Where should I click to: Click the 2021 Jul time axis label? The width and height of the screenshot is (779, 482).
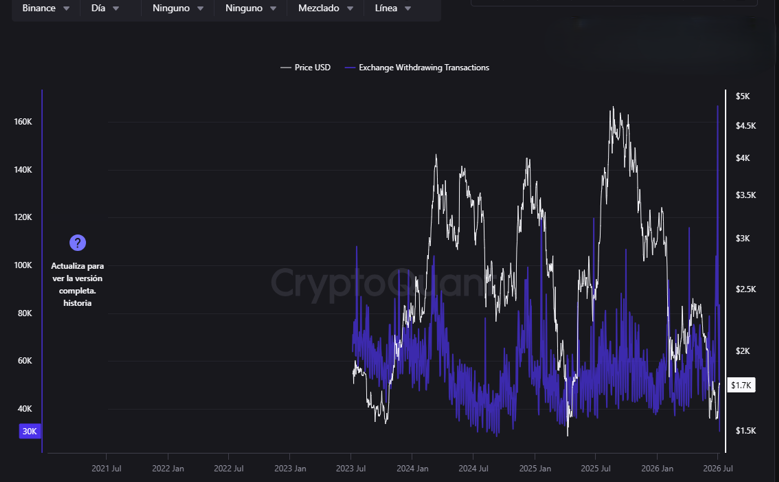click(x=106, y=469)
